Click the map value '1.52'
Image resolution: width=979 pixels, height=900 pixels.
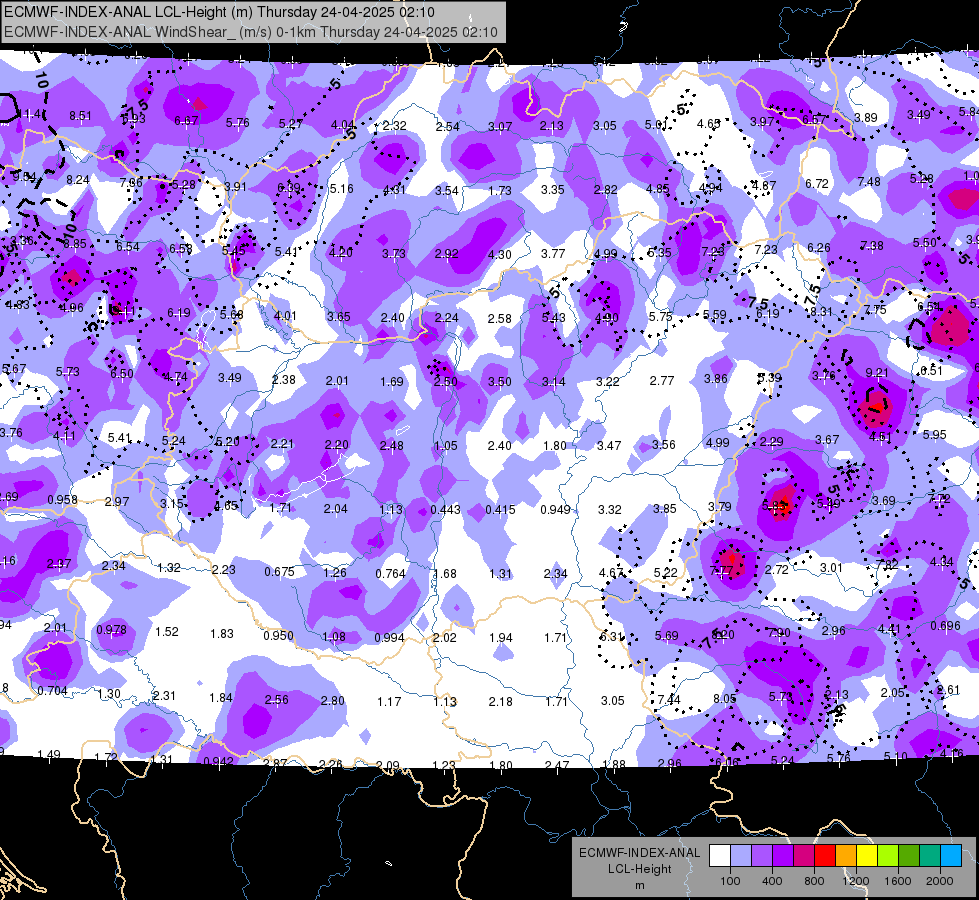click(167, 631)
